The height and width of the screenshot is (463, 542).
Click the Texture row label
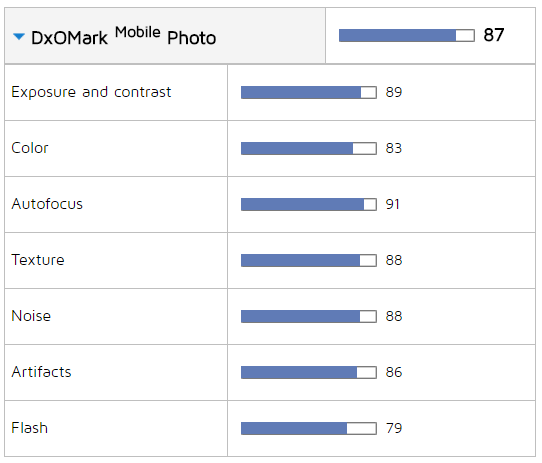(x=38, y=260)
